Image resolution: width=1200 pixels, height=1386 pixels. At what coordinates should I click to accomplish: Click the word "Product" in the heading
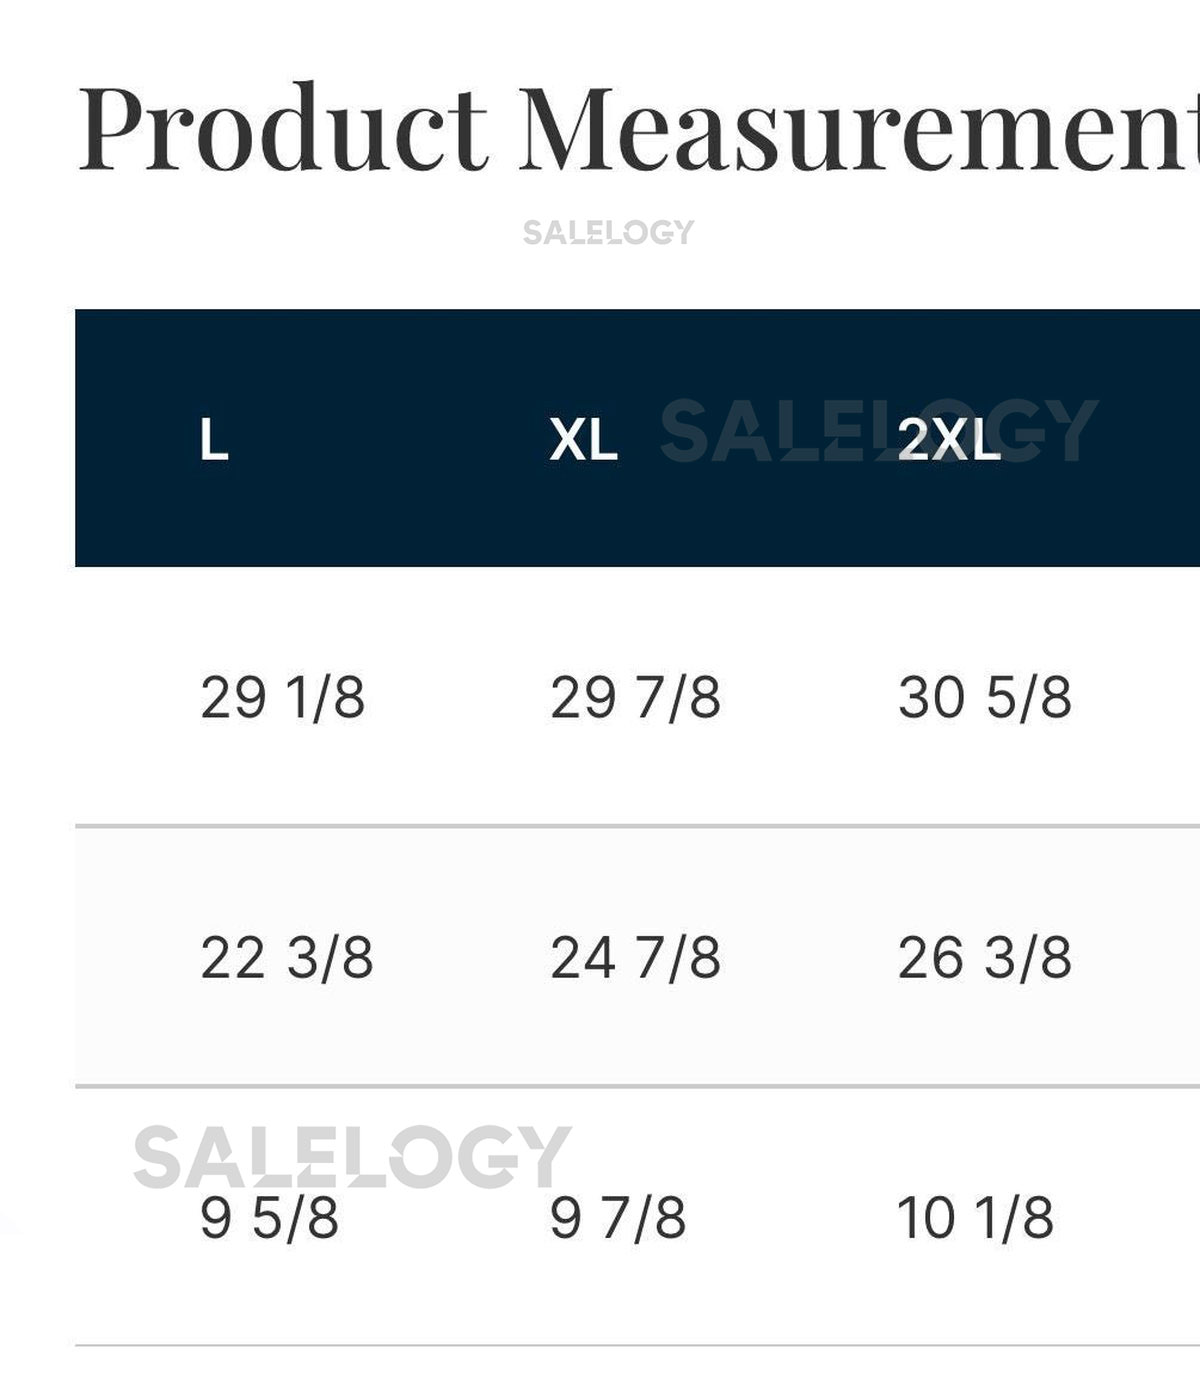283,128
